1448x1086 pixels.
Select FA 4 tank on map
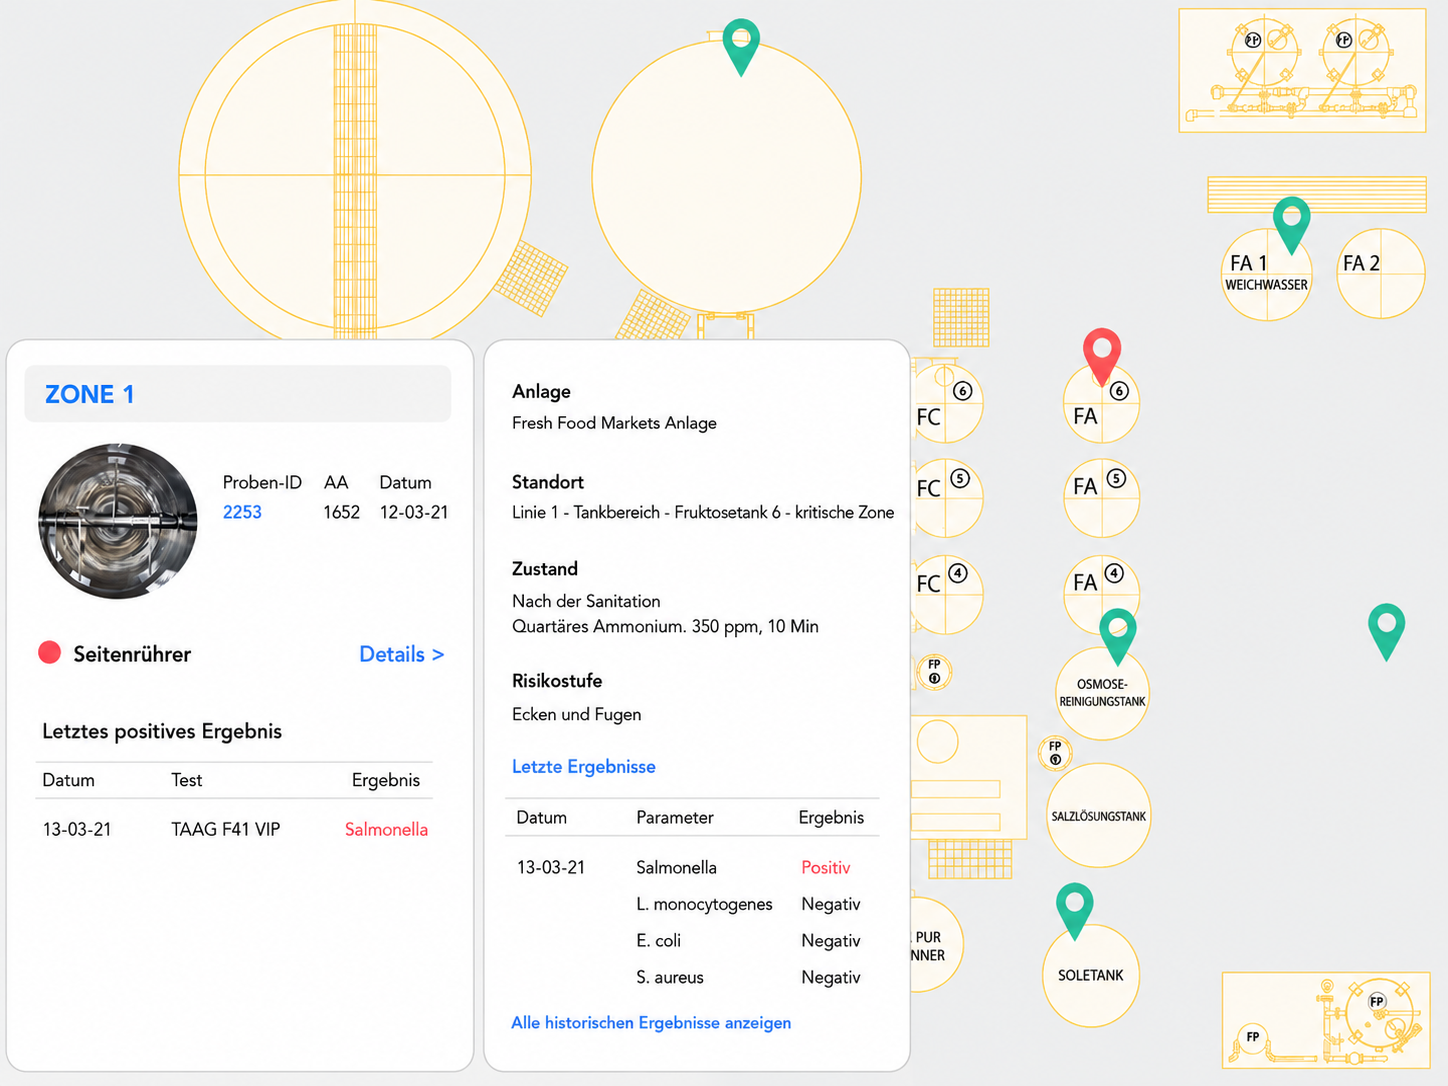(x=1101, y=594)
